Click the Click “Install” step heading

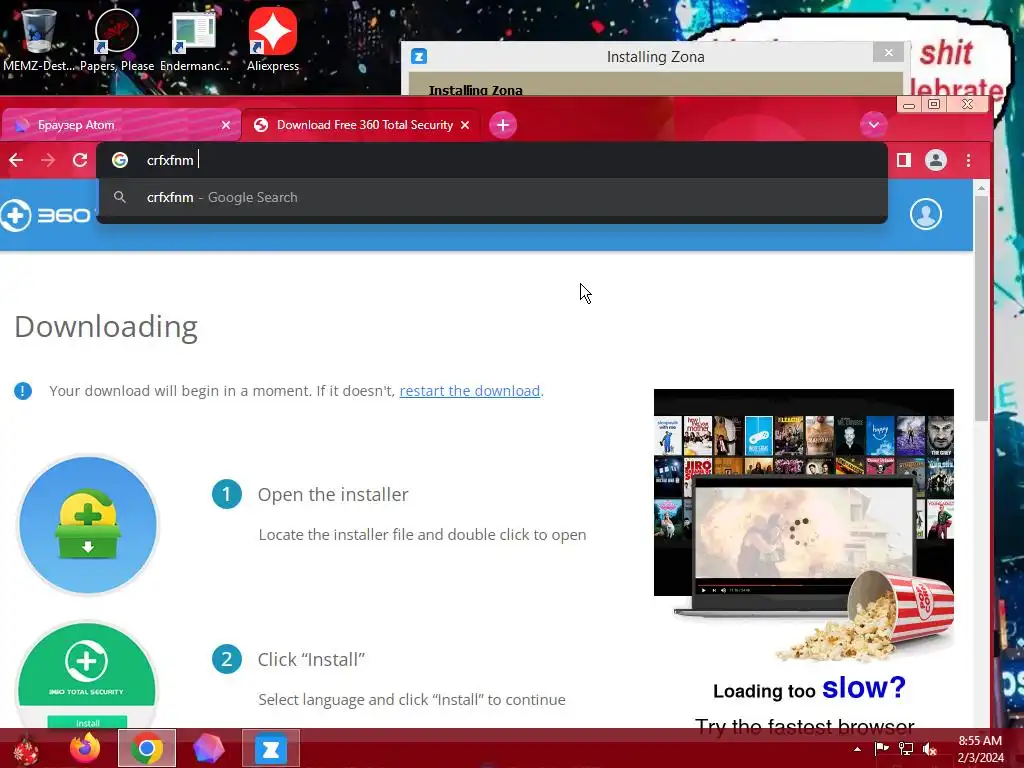(x=311, y=660)
